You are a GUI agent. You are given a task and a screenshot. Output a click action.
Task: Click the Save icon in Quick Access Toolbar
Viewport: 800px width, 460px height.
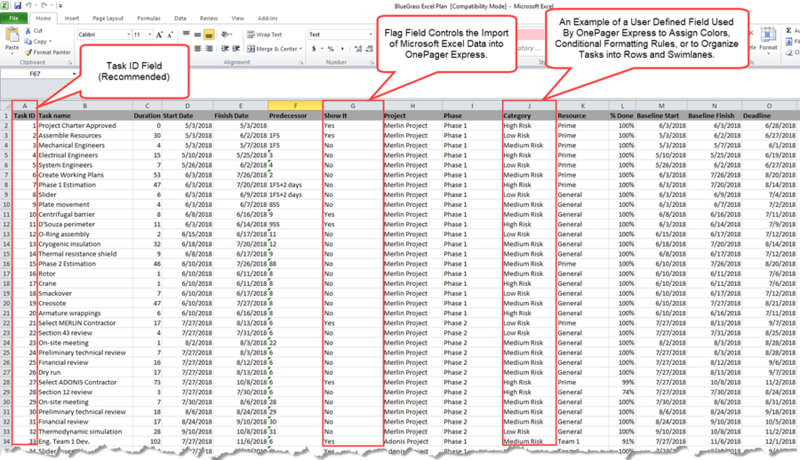(x=17, y=6)
